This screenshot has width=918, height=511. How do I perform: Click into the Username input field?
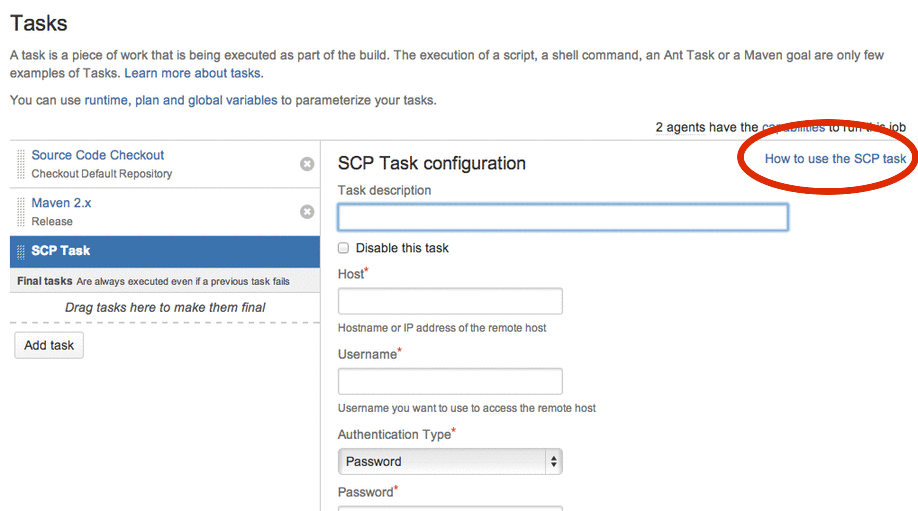(450, 381)
